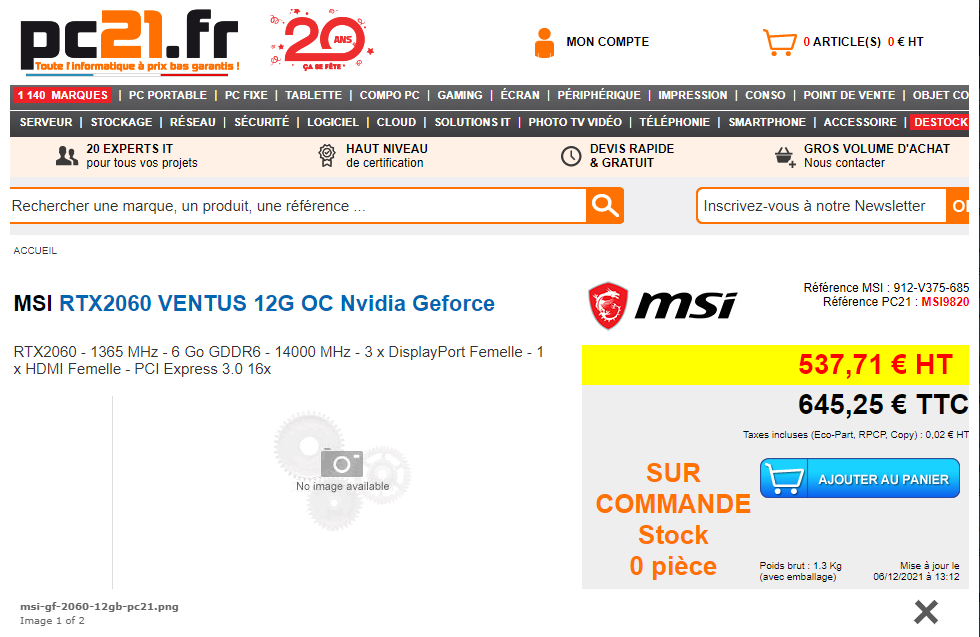Open the Téléphonie menu
Viewport: 980px width, 637px height.
(674, 122)
